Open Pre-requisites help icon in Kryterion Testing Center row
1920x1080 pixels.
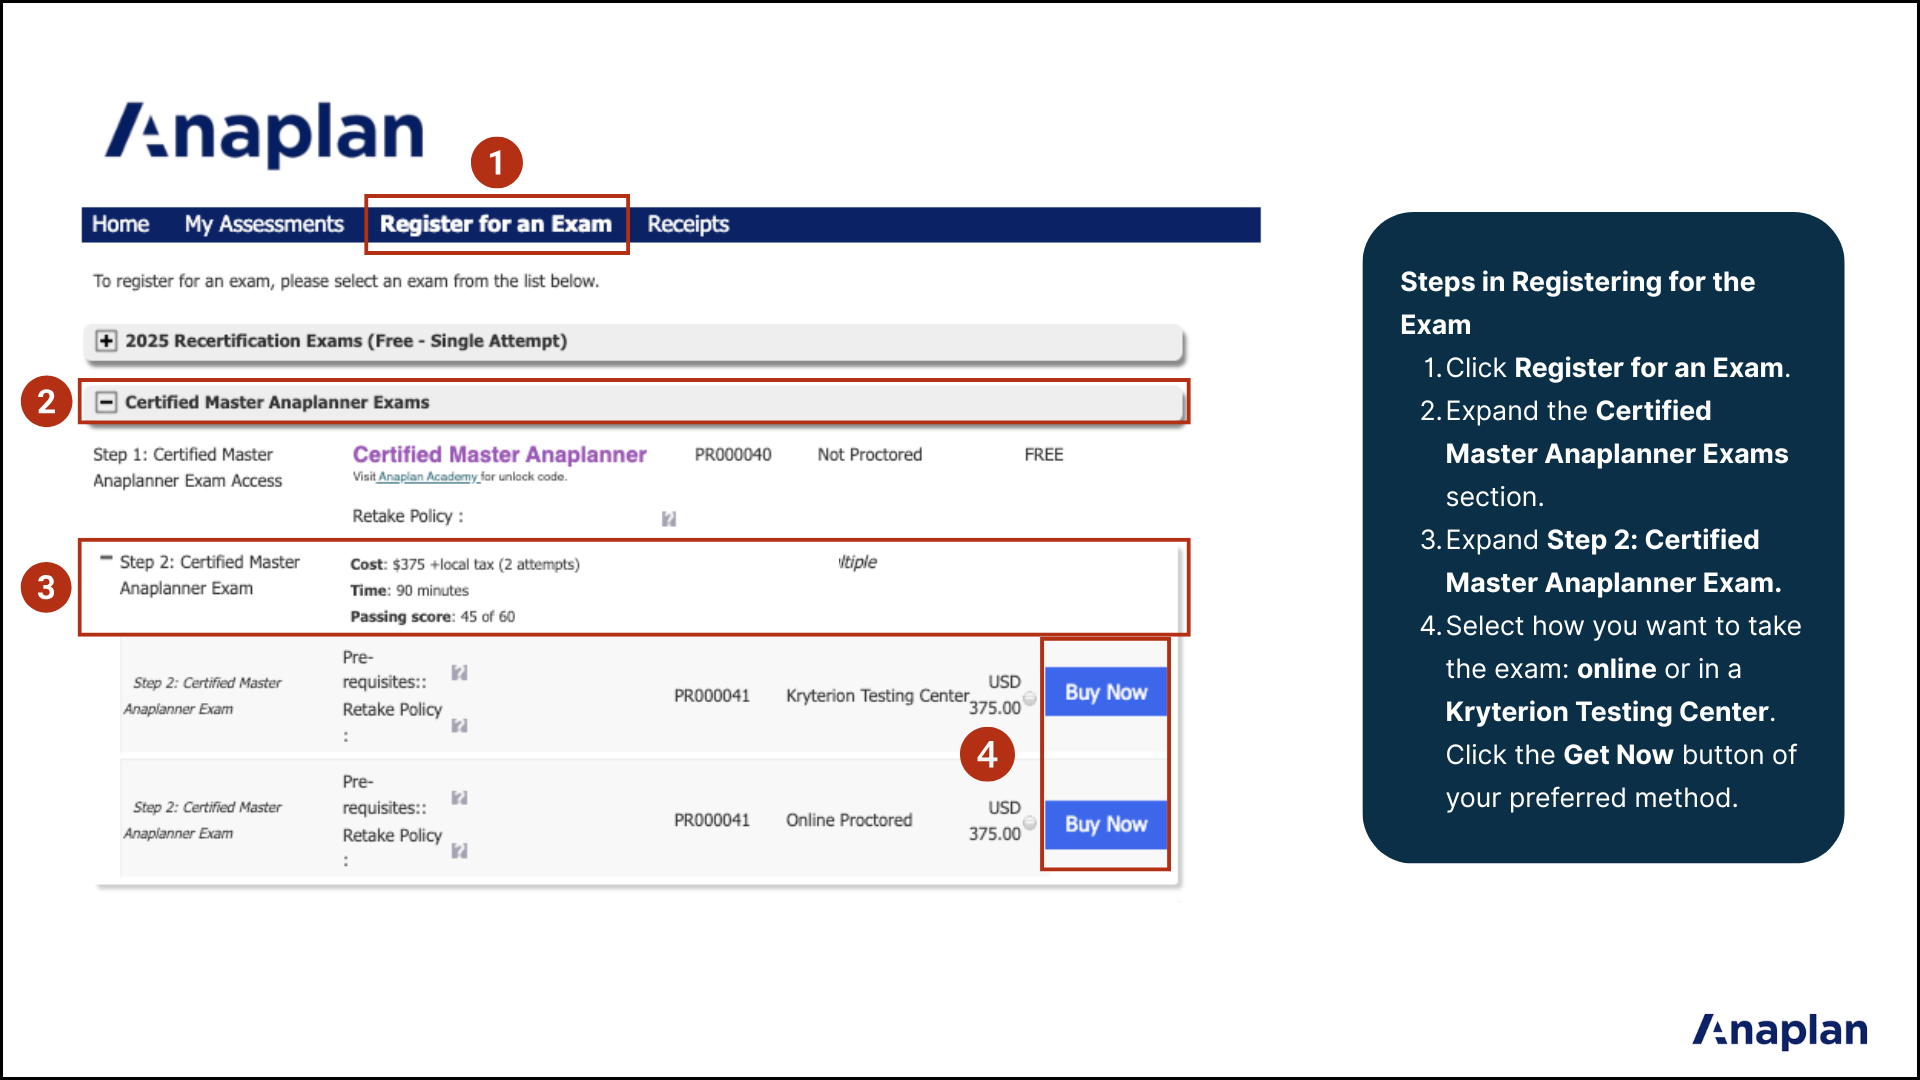459,672
